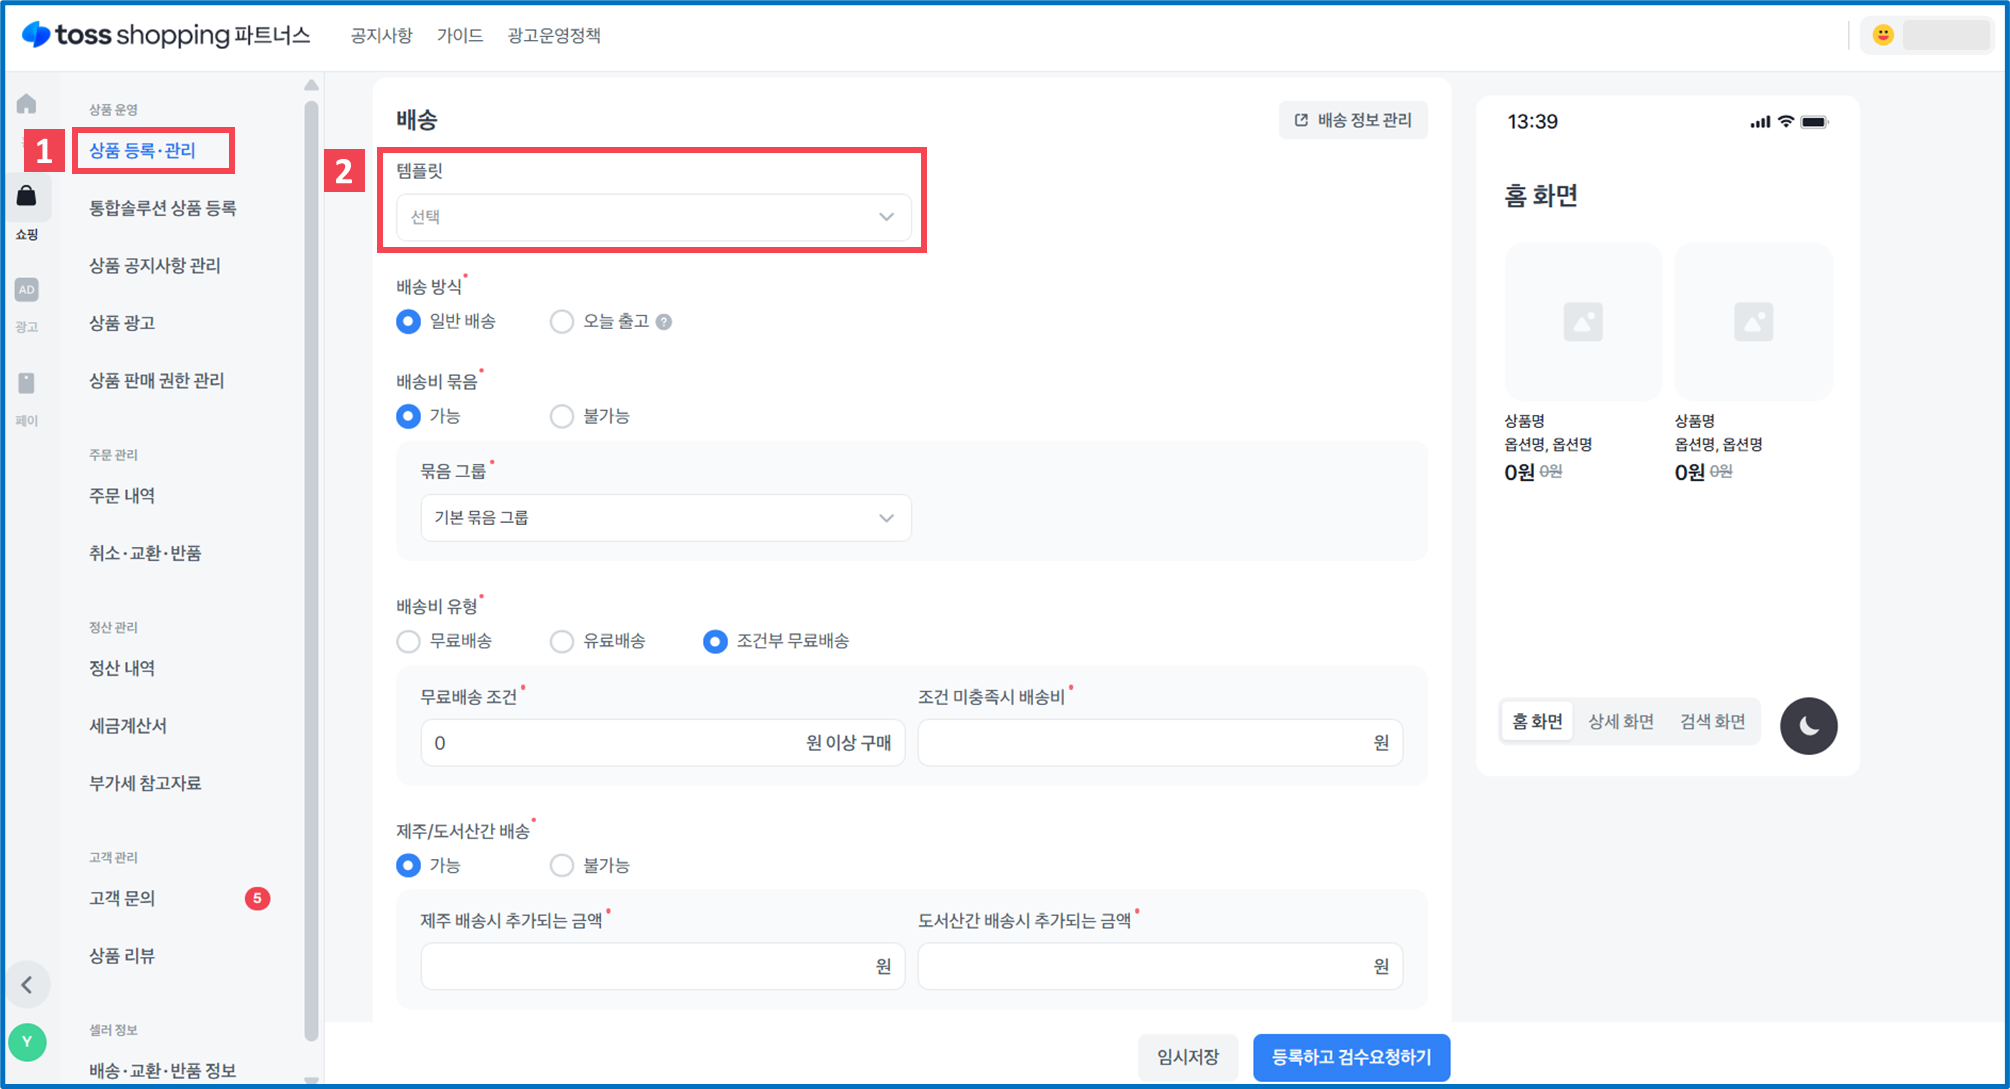Expand the 기본 묶음 그룹 dropdown

click(x=665, y=518)
